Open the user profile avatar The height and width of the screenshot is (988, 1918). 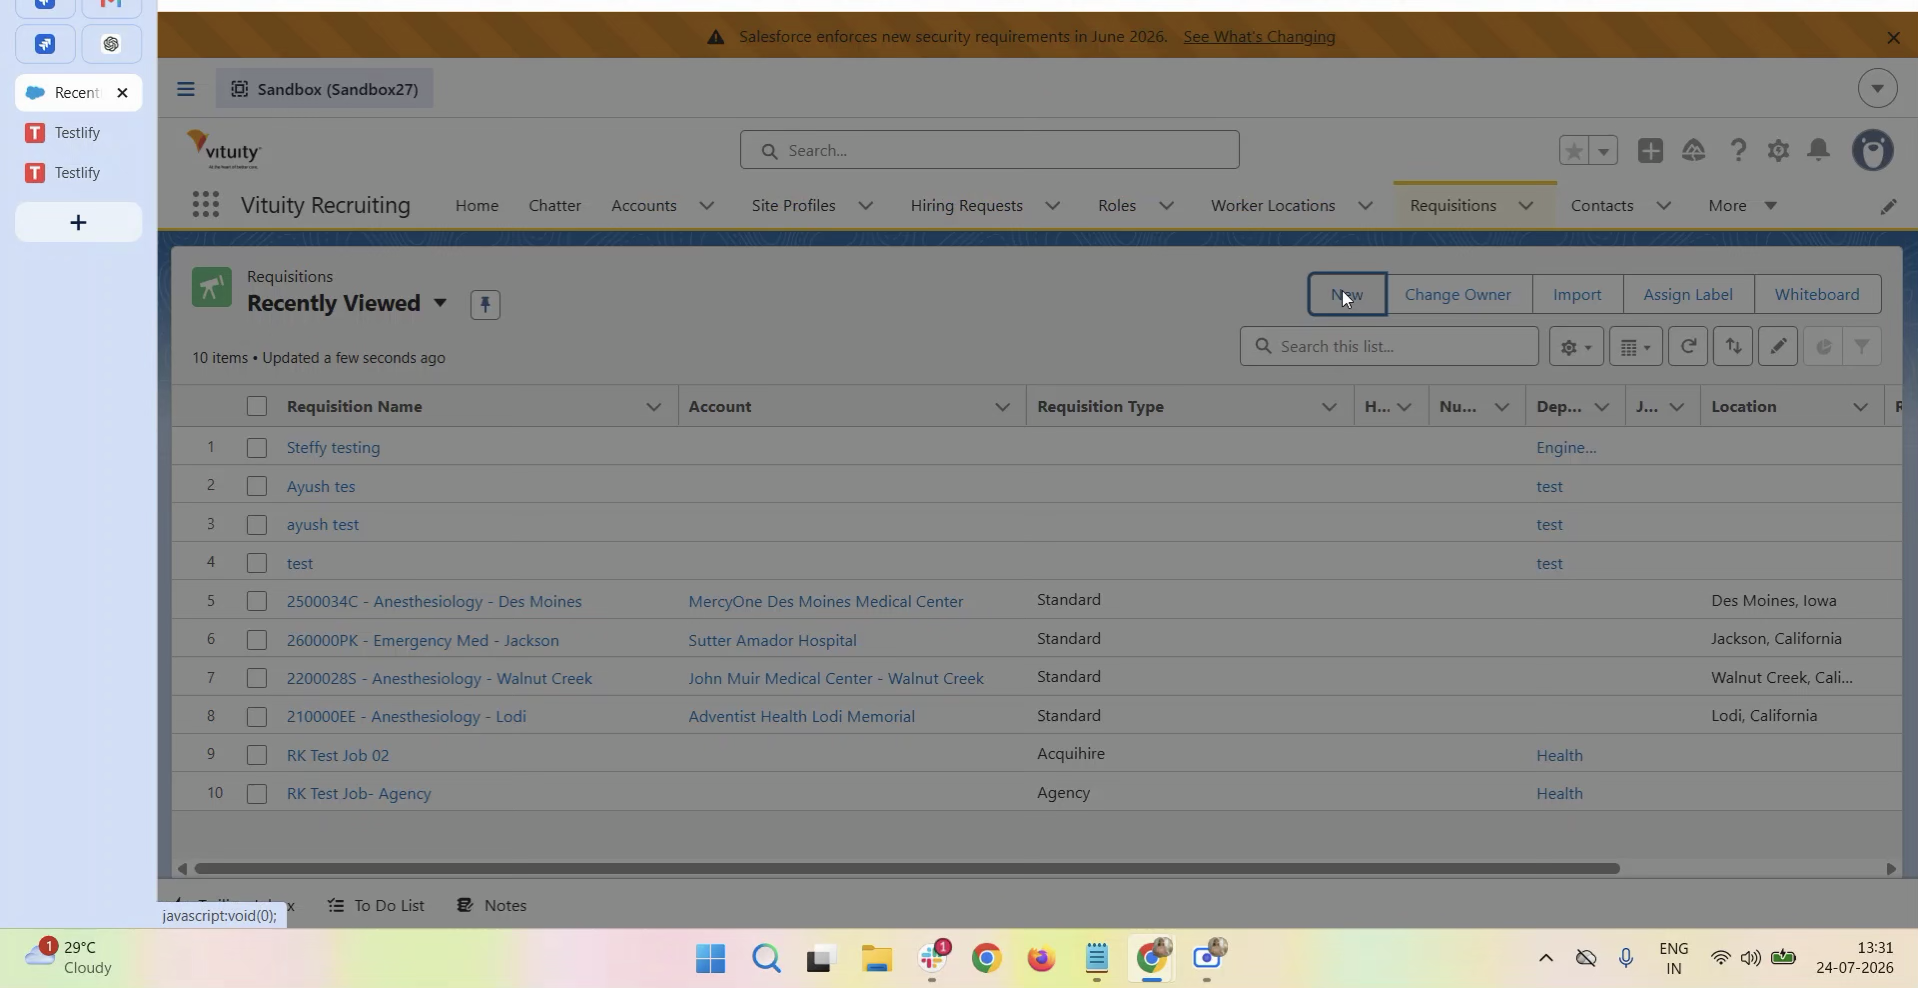[1873, 150]
